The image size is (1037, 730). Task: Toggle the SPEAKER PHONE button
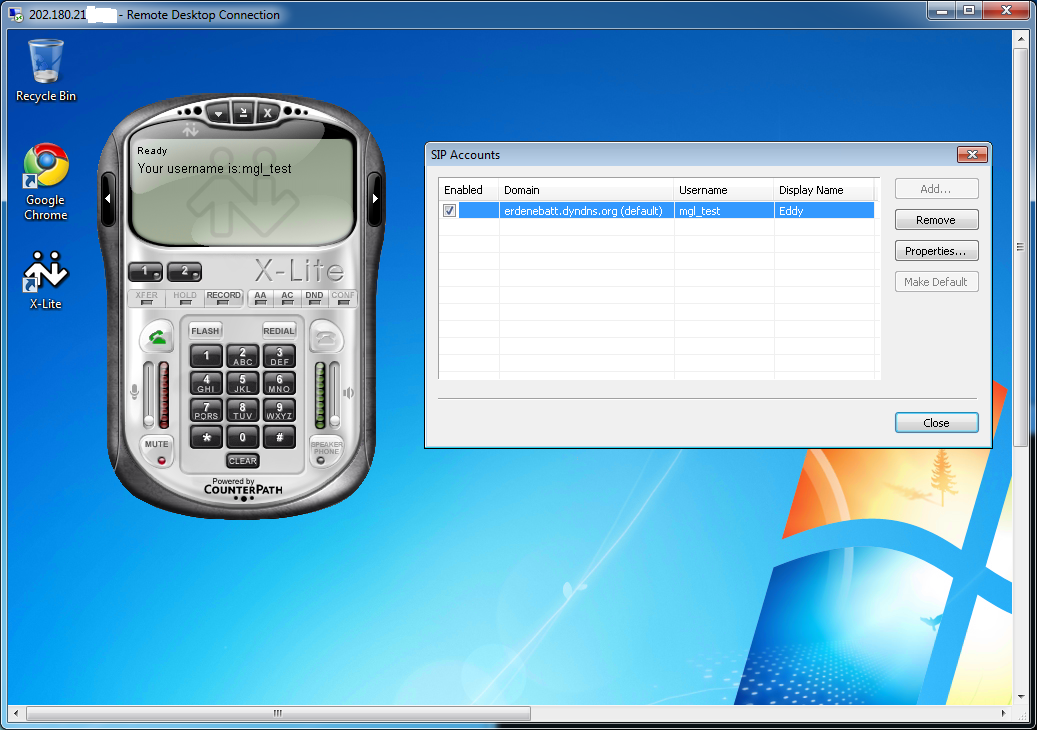coord(327,450)
